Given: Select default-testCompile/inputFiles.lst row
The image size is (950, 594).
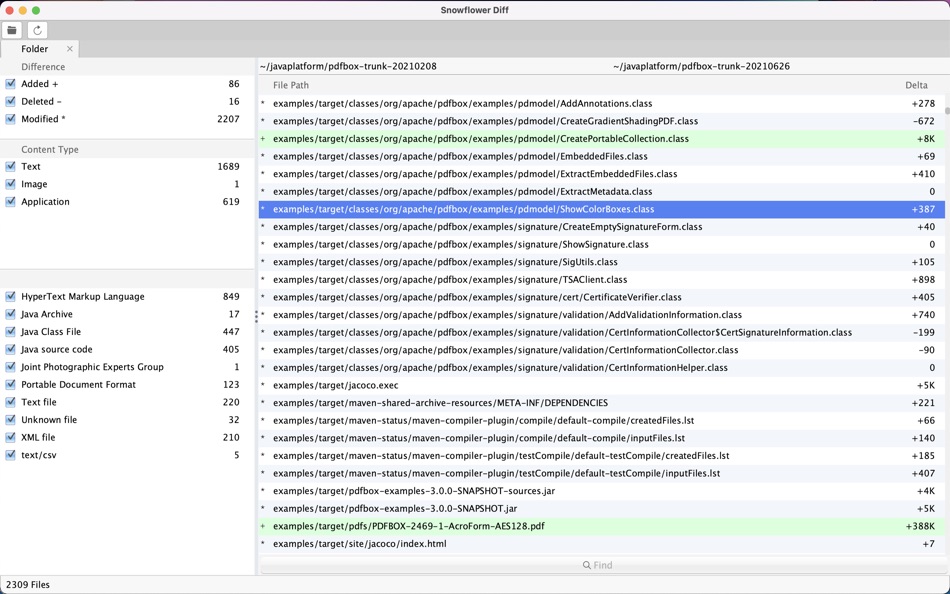Looking at the screenshot, I should [602, 473].
